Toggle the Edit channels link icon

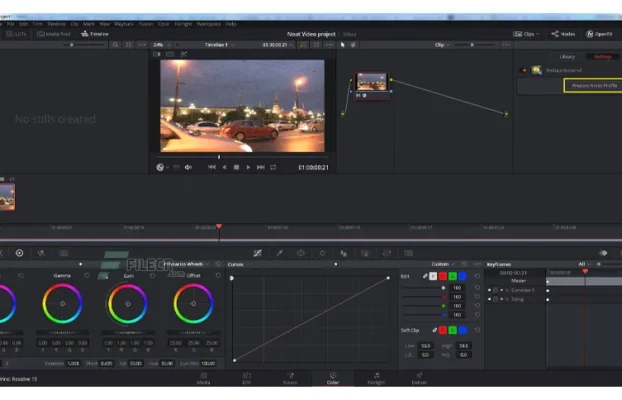425,276
